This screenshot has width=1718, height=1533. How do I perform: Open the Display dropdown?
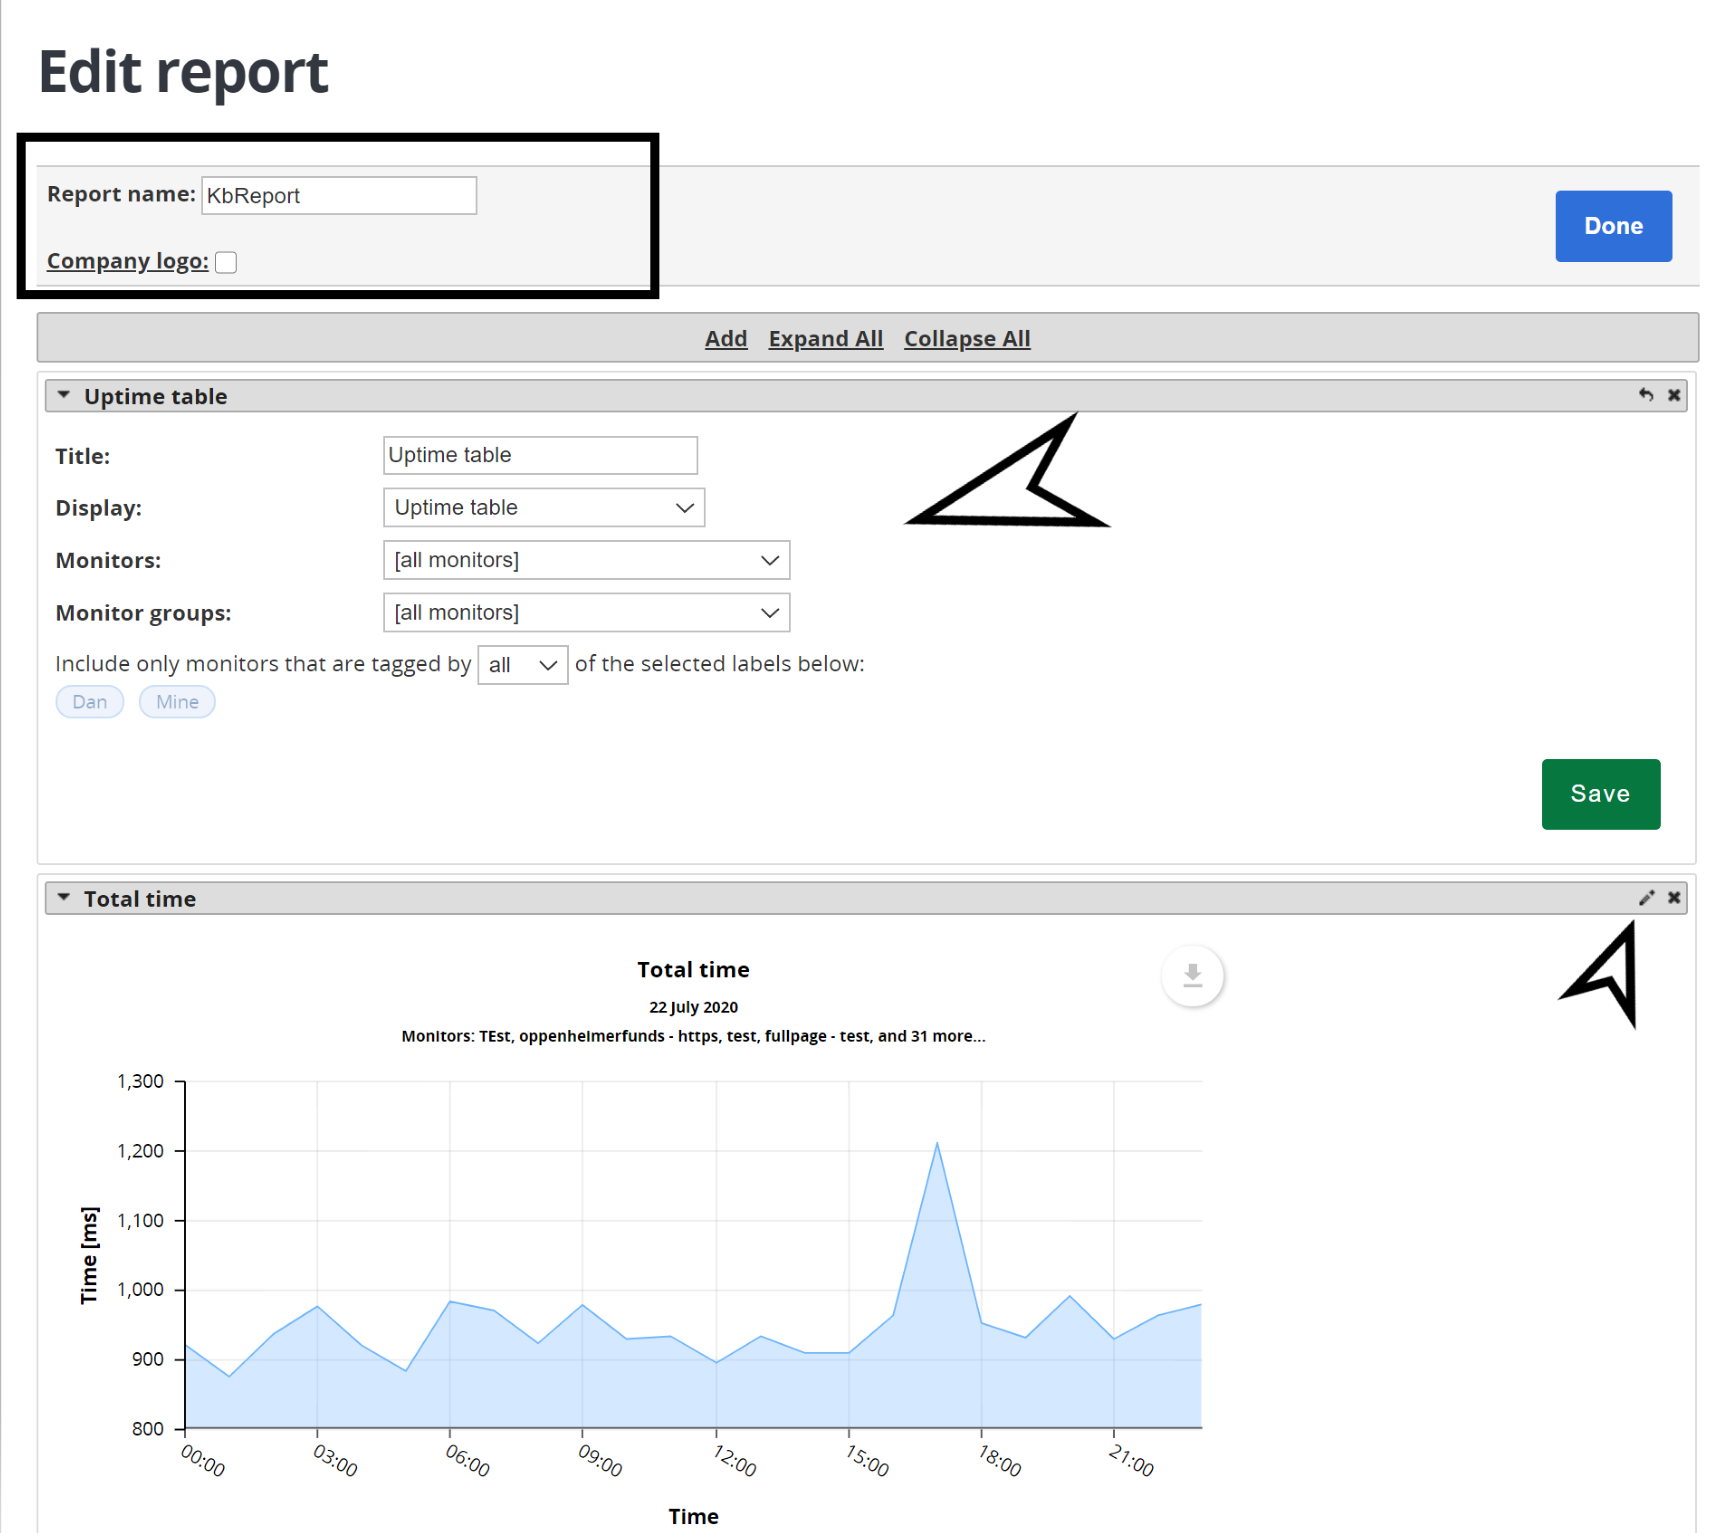point(544,508)
